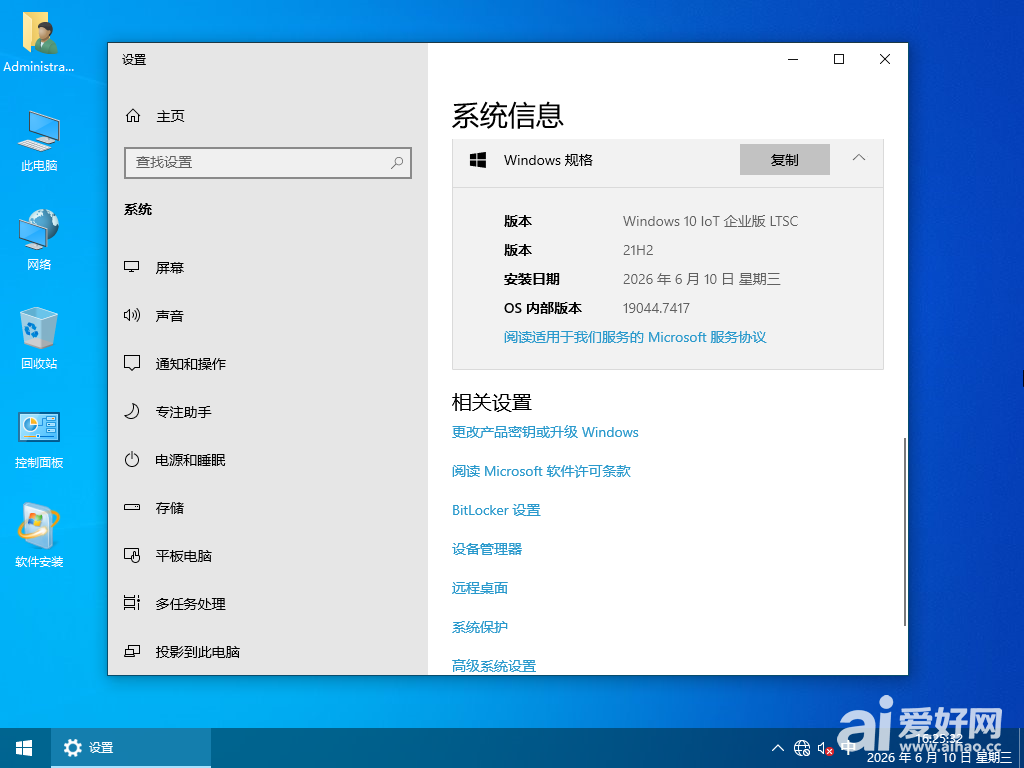The width and height of the screenshot is (1024, 768).
Task: Click the Windows logo beside Windows 规格
Action: tap(478, 160)
